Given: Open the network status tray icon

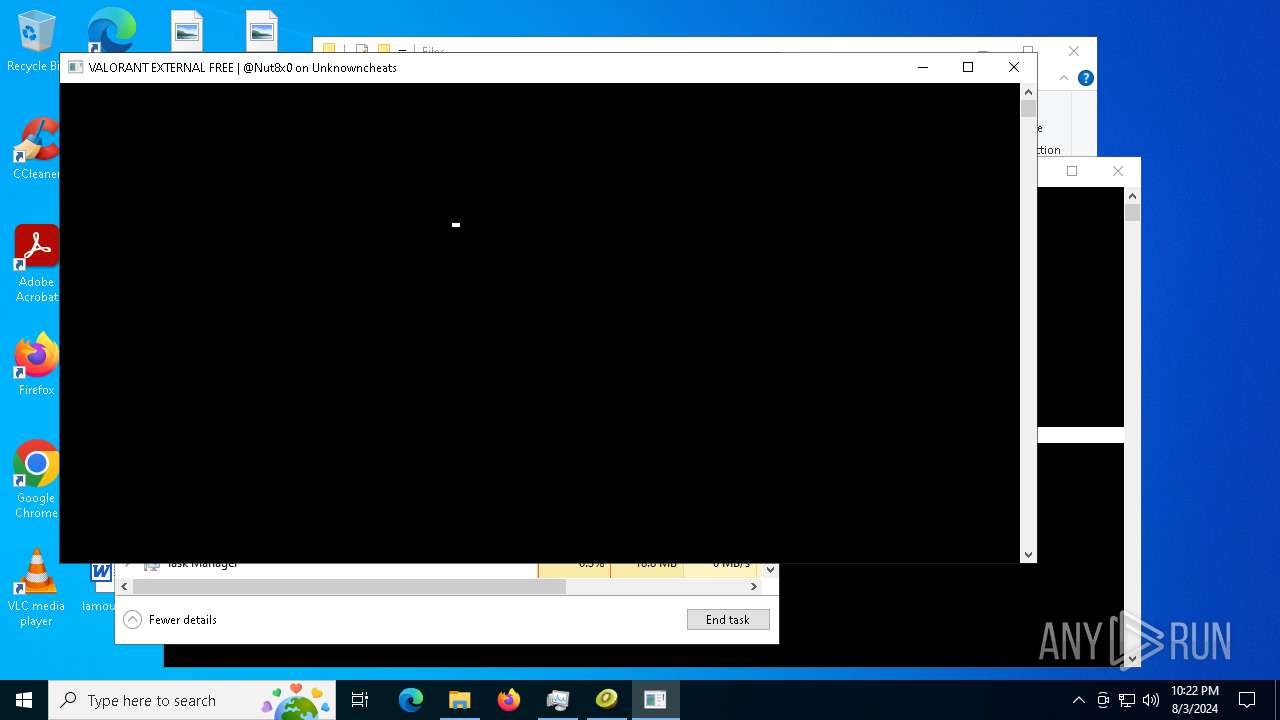Looking at the screenshot, I should pyautogui.click(x=1127, y=700).
